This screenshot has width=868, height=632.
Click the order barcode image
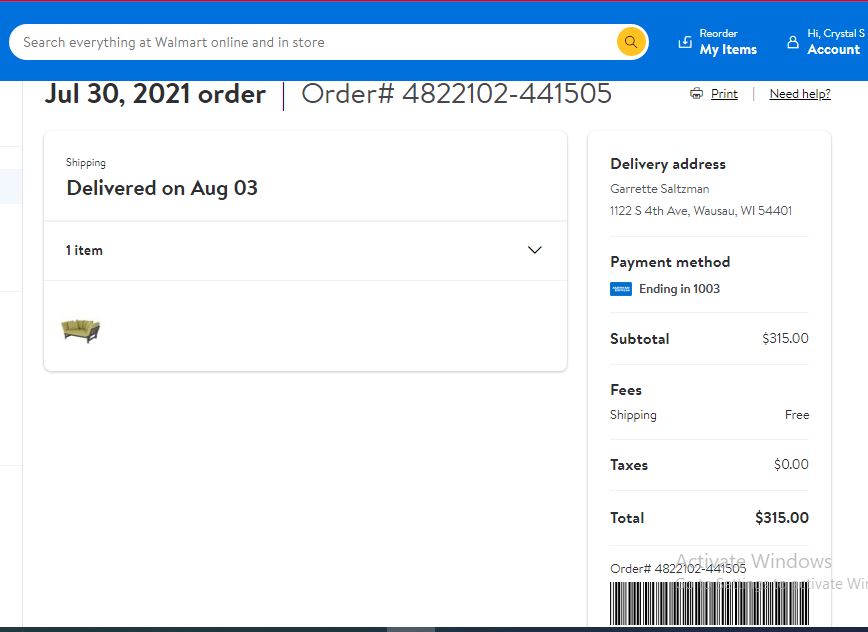(709, 604)
